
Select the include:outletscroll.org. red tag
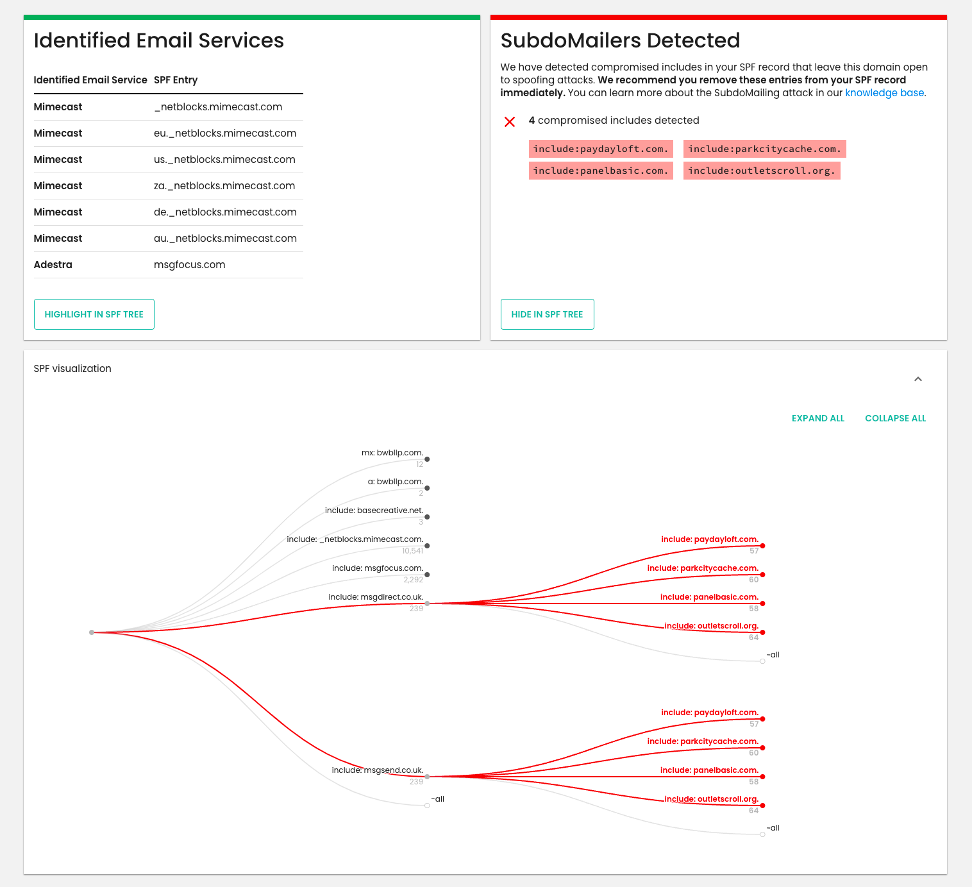click(x=761, y=171)
